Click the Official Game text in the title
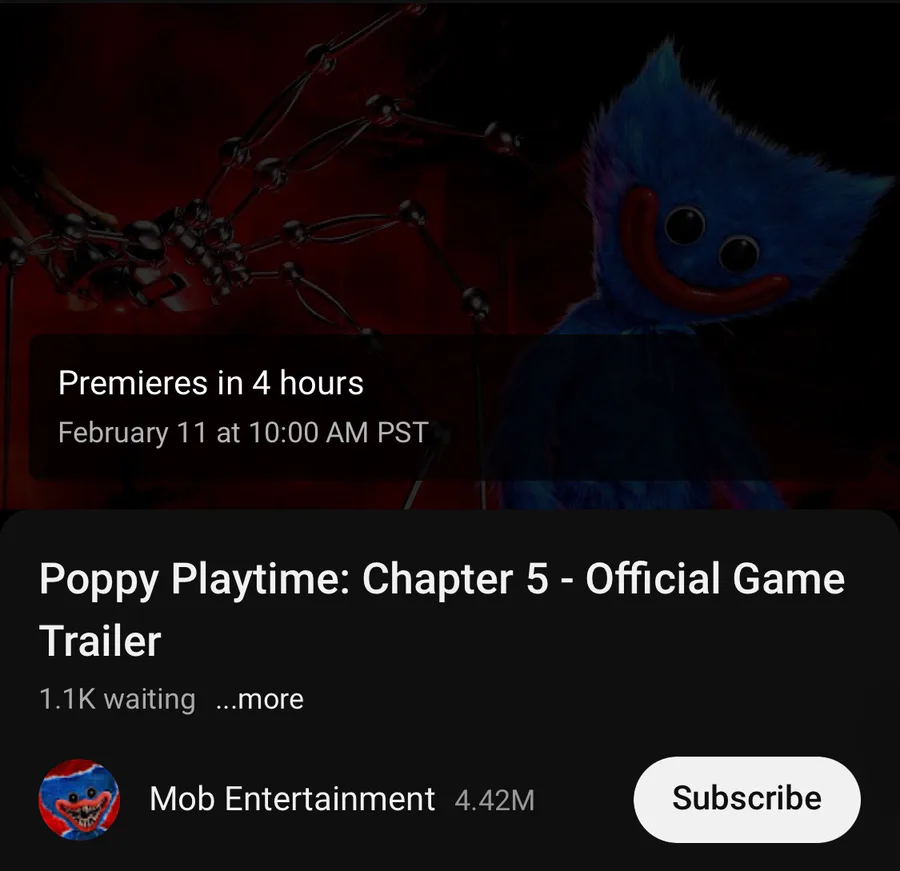The image size is (900, 871). coord(715,578)
